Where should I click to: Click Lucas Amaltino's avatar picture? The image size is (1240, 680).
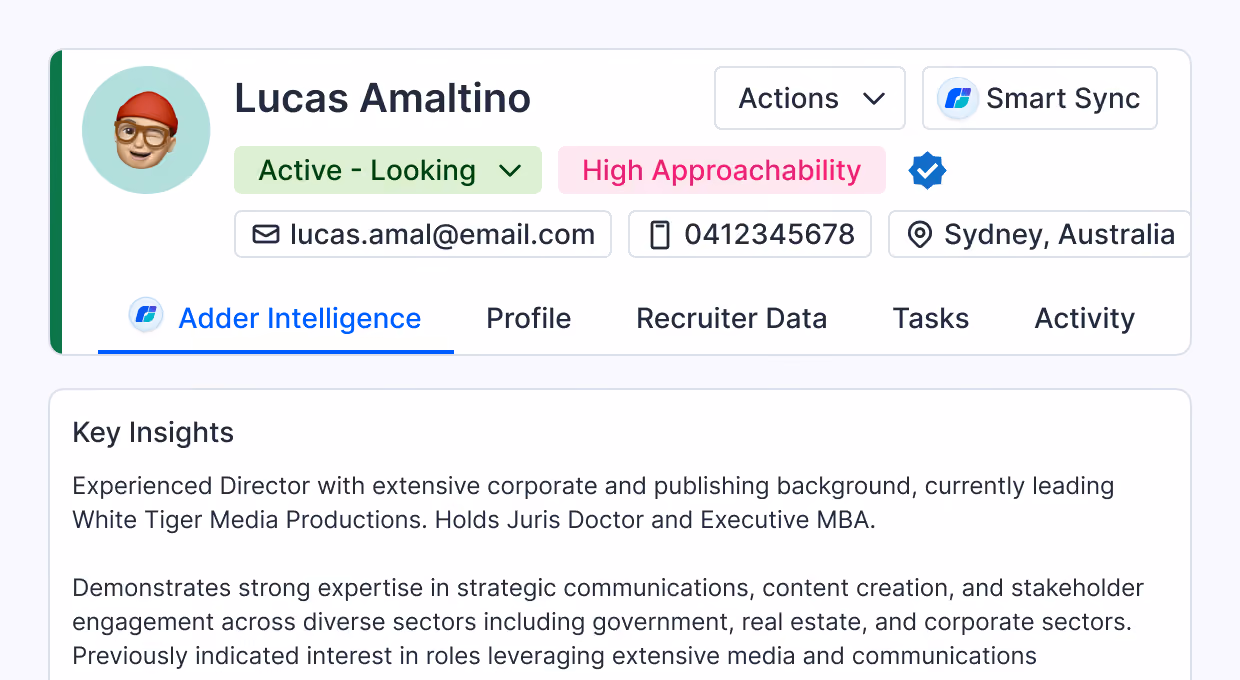coord(146,130)
